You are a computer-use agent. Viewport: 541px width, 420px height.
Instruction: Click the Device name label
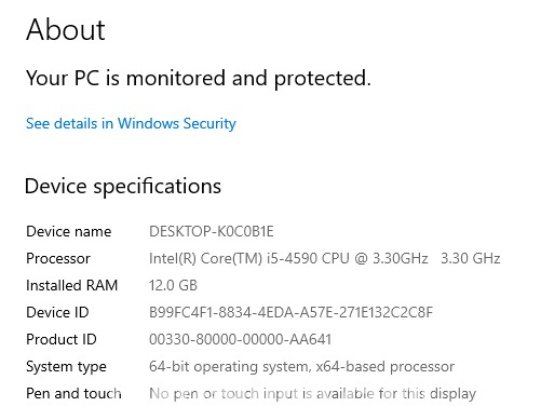coord(69,231)
